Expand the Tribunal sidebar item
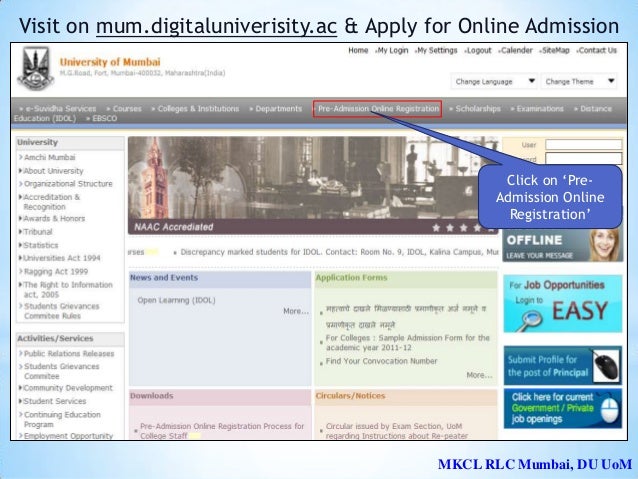Viewport: 638px width, 479px height. pyautogui.click(x=36, y=232)
